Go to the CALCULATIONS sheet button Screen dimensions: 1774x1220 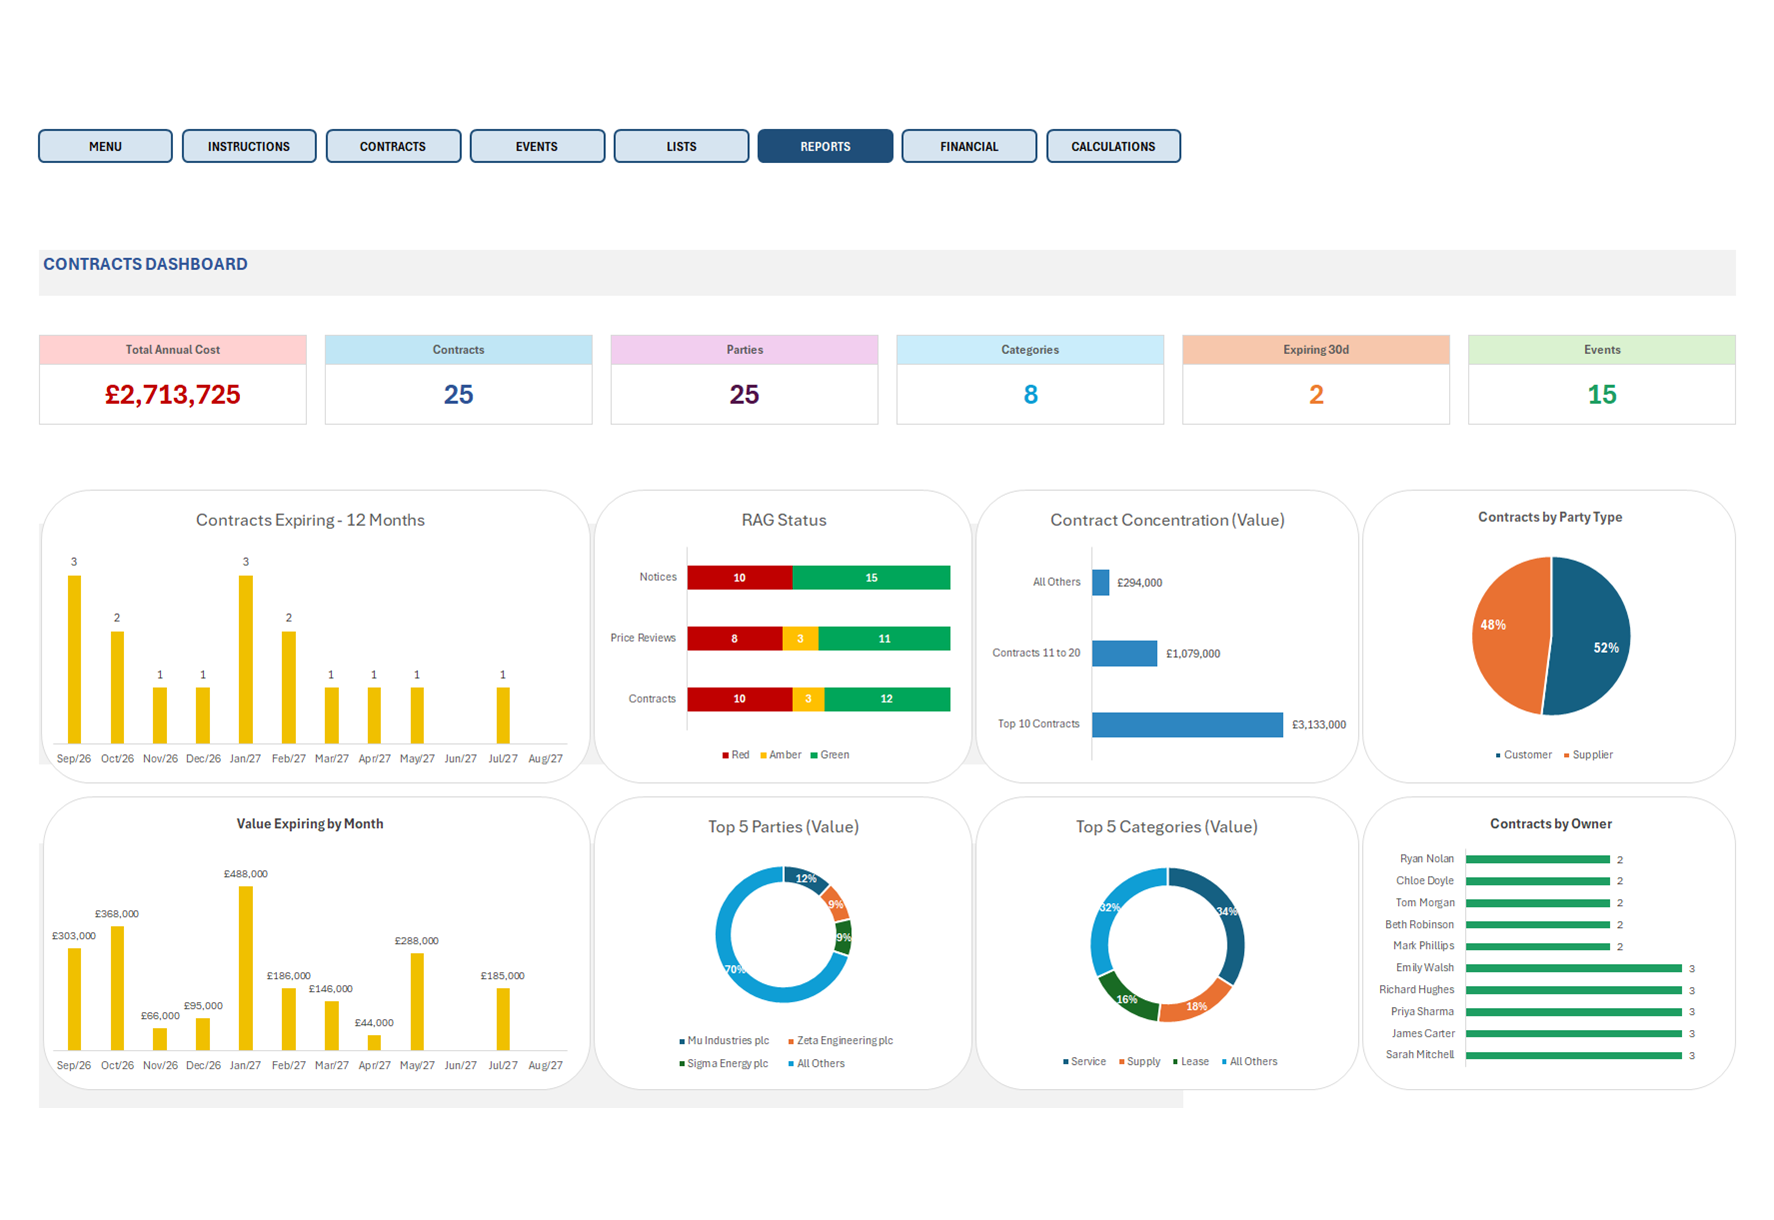[1113, 146]
